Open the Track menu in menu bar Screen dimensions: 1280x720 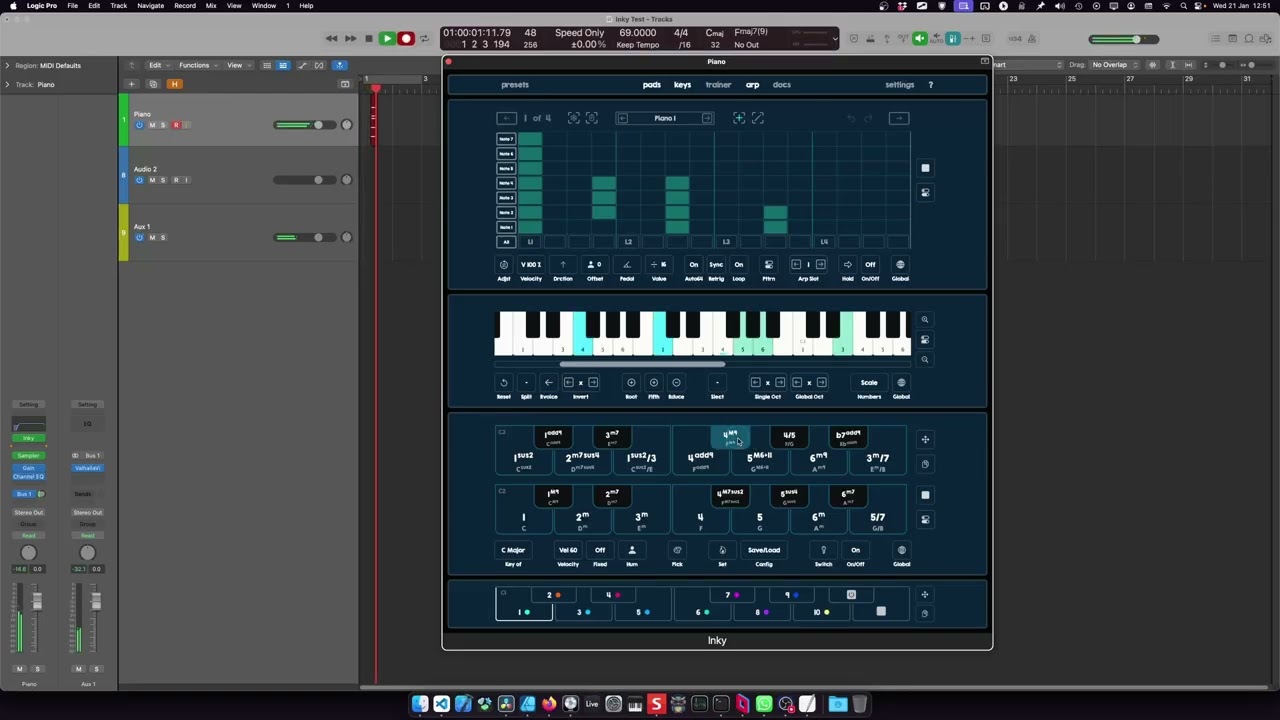pyautogui.click(x=119, y=6)
